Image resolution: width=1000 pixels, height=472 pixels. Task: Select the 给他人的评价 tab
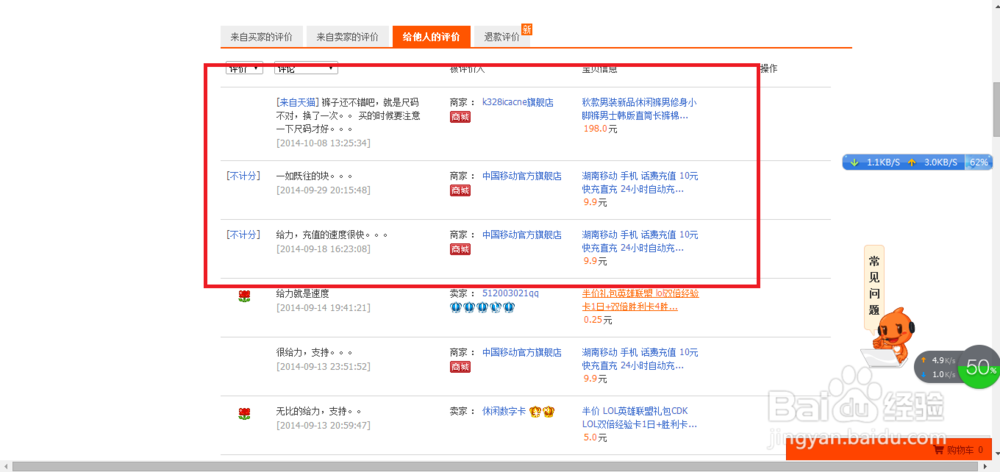point(431,37)
